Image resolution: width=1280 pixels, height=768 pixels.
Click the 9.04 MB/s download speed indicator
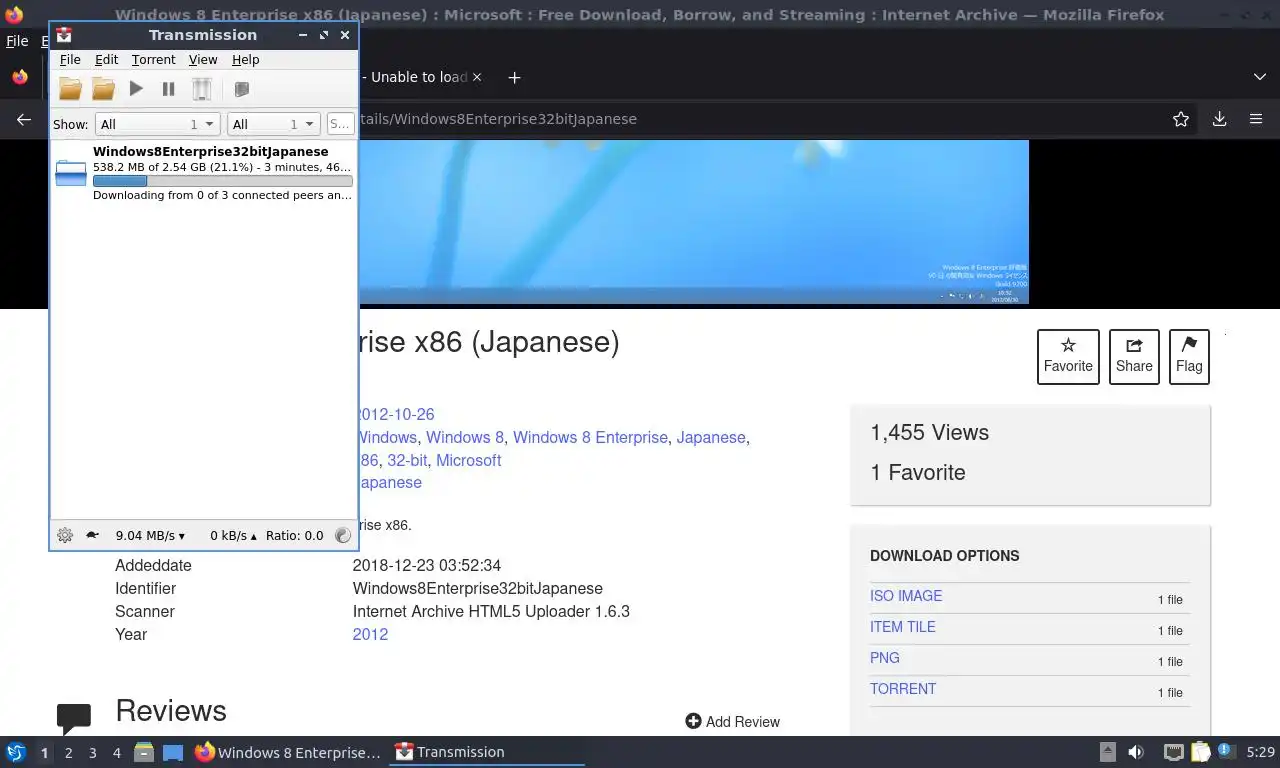point(150,536)
